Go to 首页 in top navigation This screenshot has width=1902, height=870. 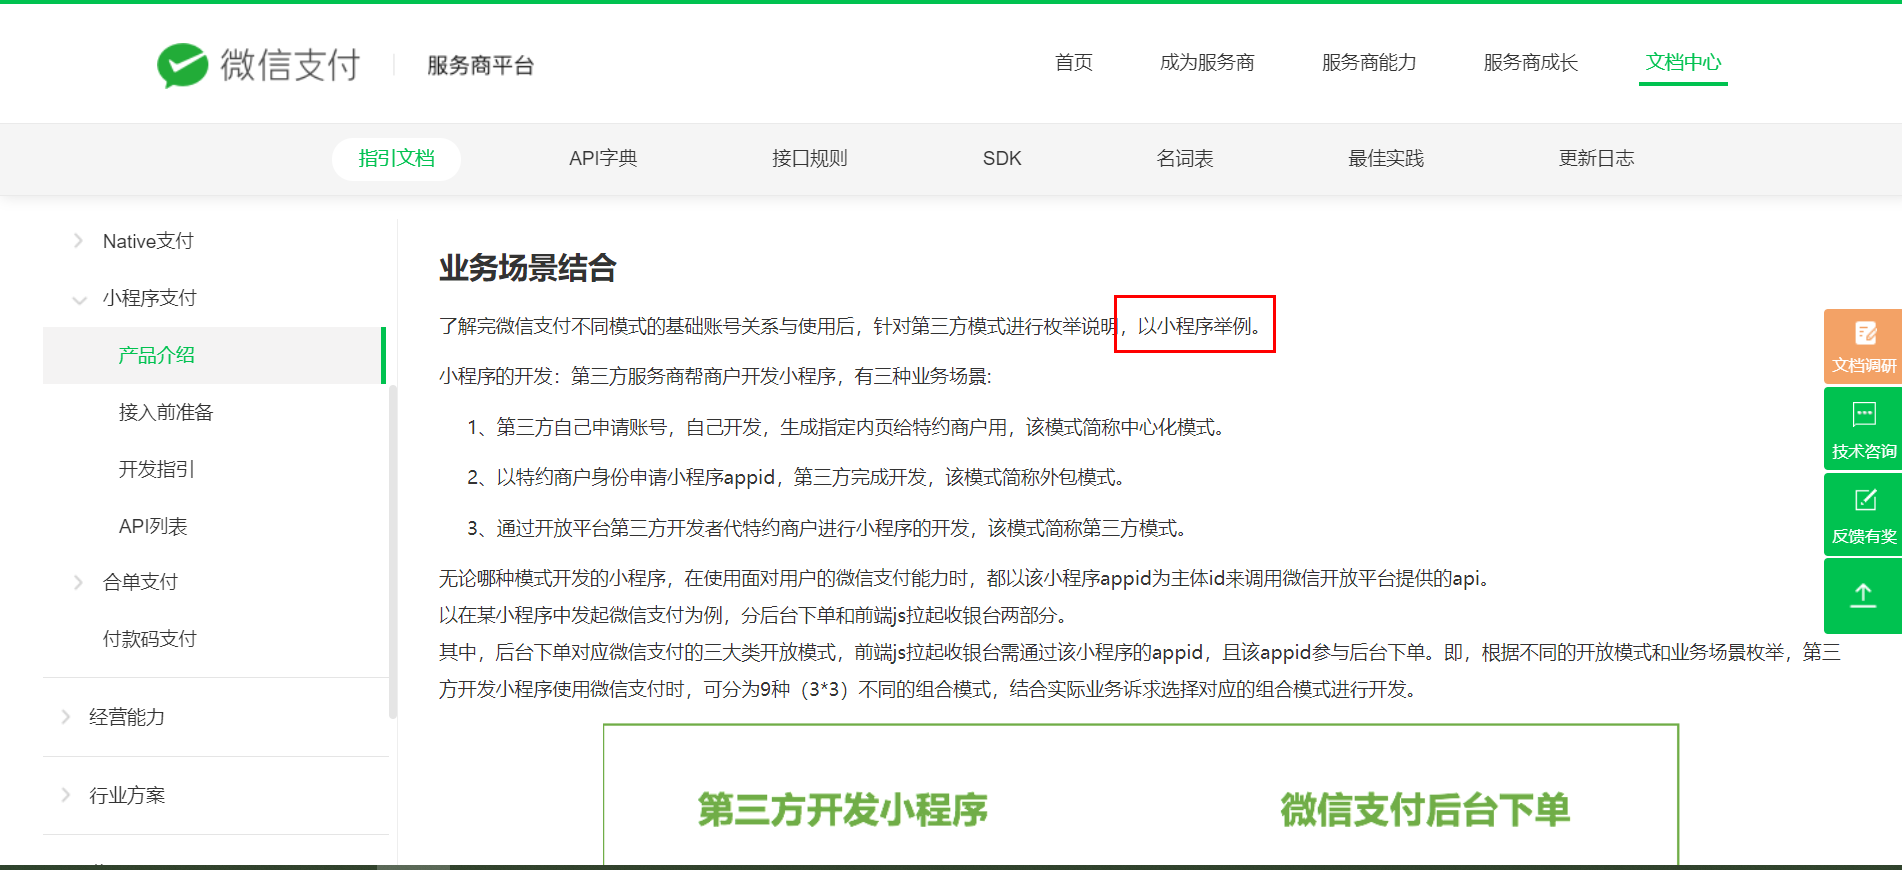[x=1074, y=62]
